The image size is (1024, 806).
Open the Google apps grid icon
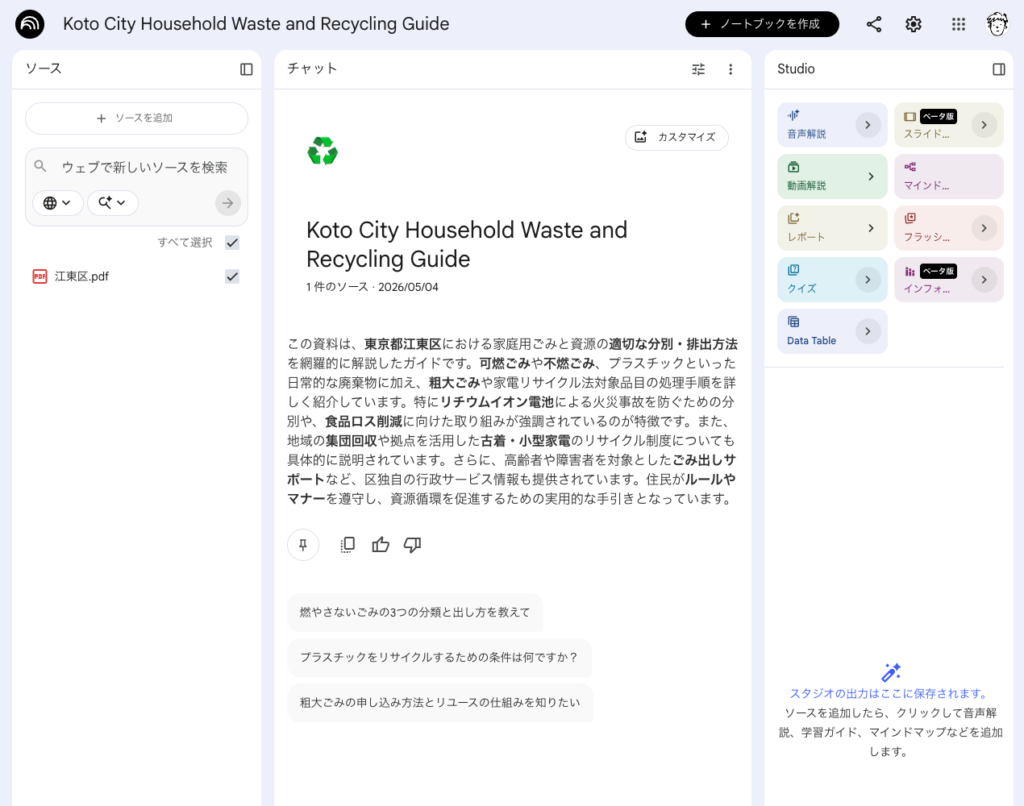[958, 24]
